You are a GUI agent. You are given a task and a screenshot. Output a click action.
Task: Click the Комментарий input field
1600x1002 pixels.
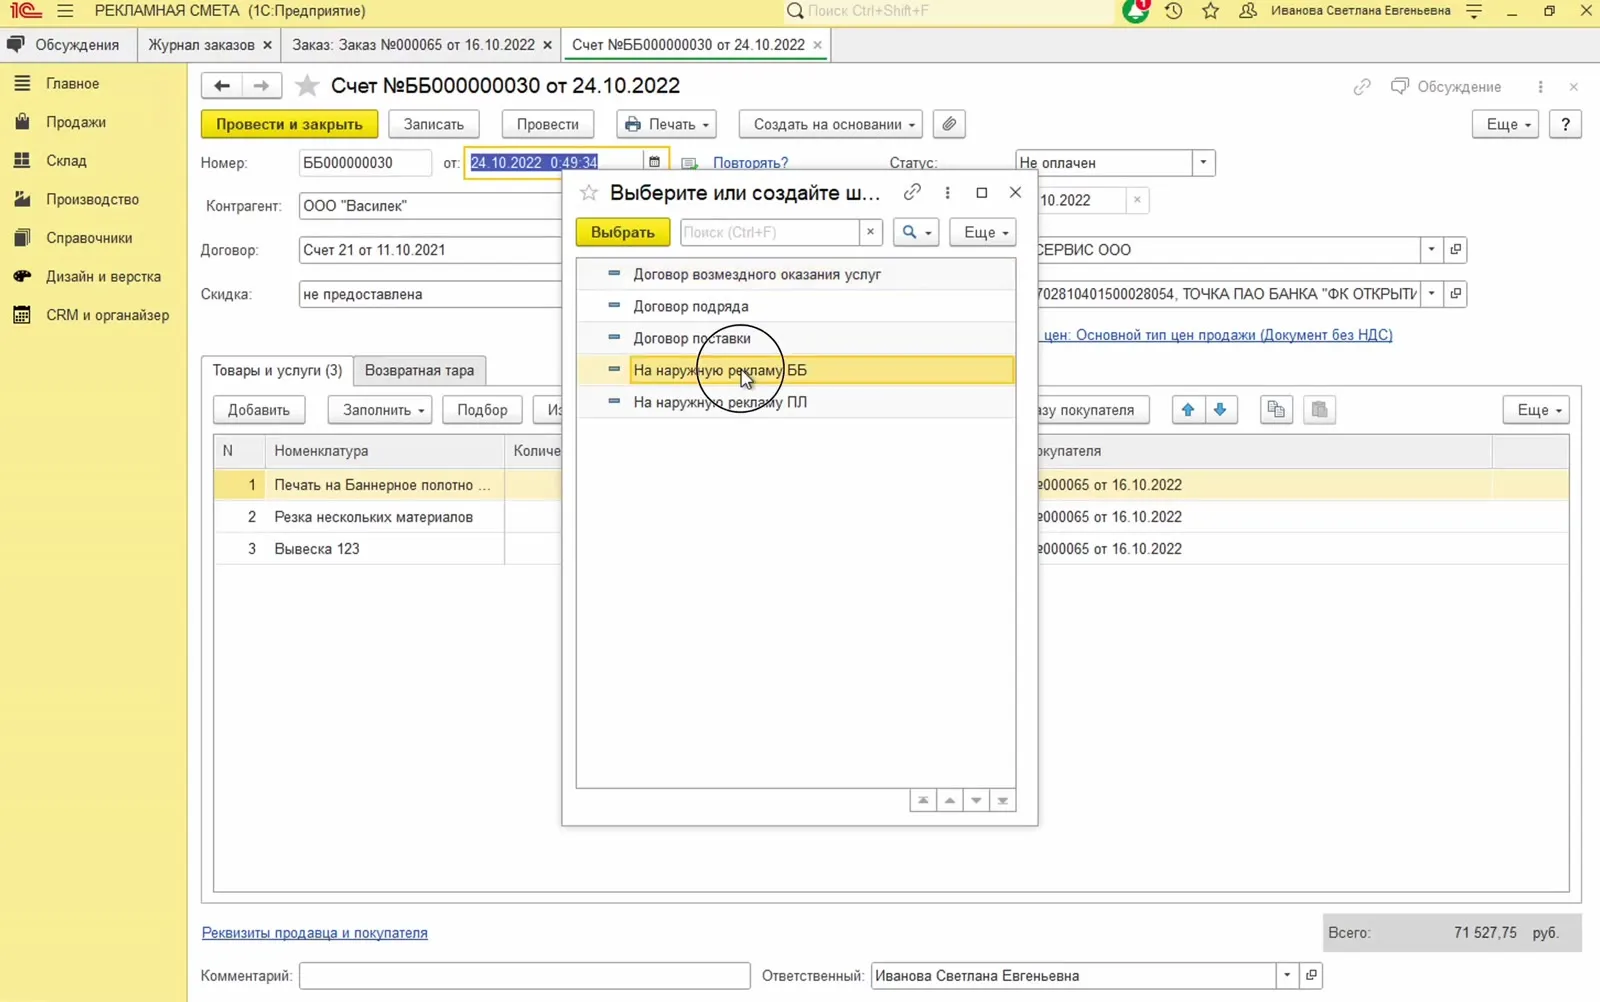pos(524,975)
